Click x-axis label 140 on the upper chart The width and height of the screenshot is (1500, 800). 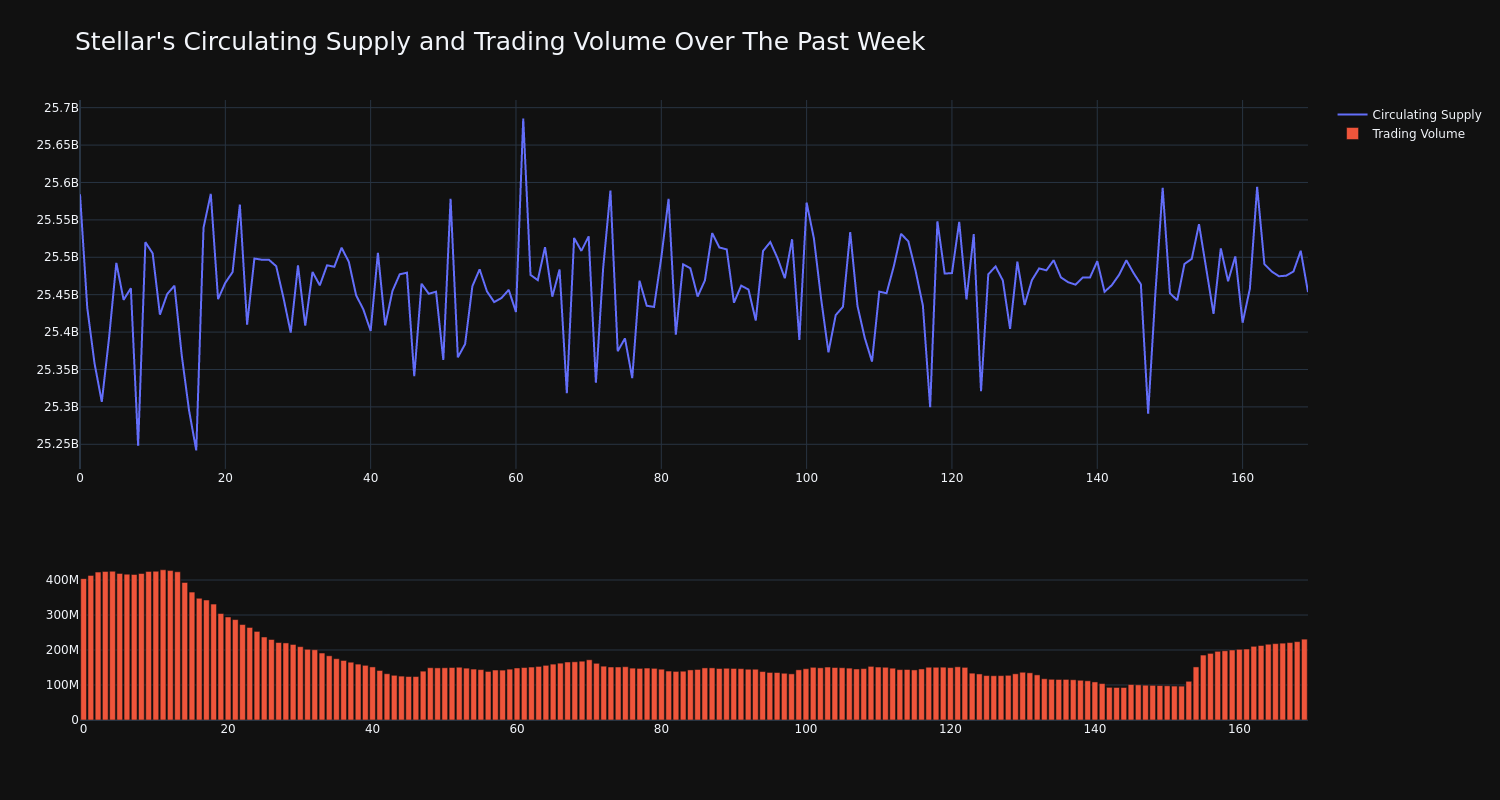point(1097,478)
